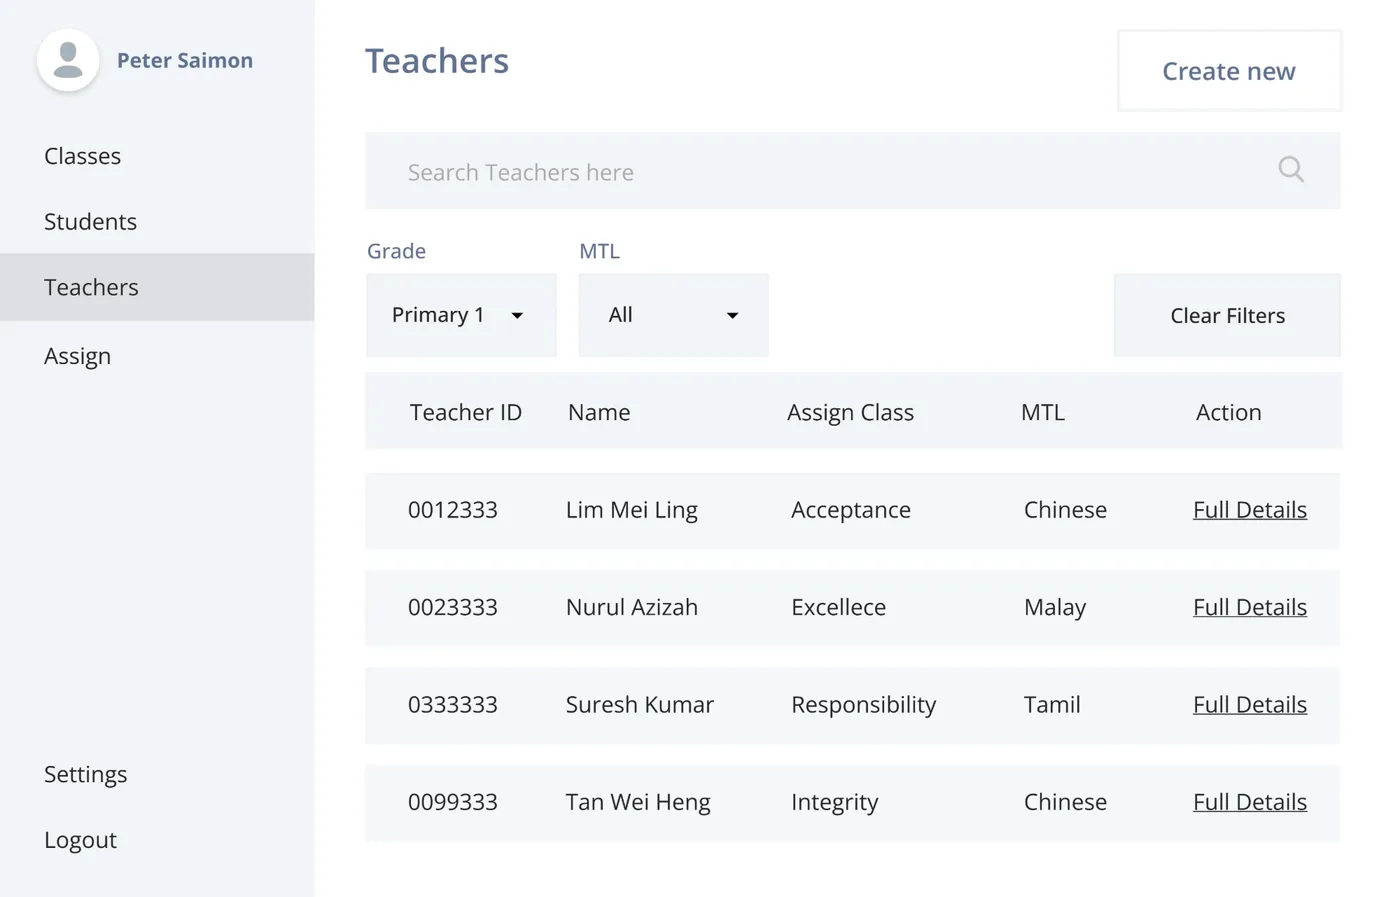Open Full Details for Suresh Kumar
Screen dimensions: 1400x897
[1249, 704]
